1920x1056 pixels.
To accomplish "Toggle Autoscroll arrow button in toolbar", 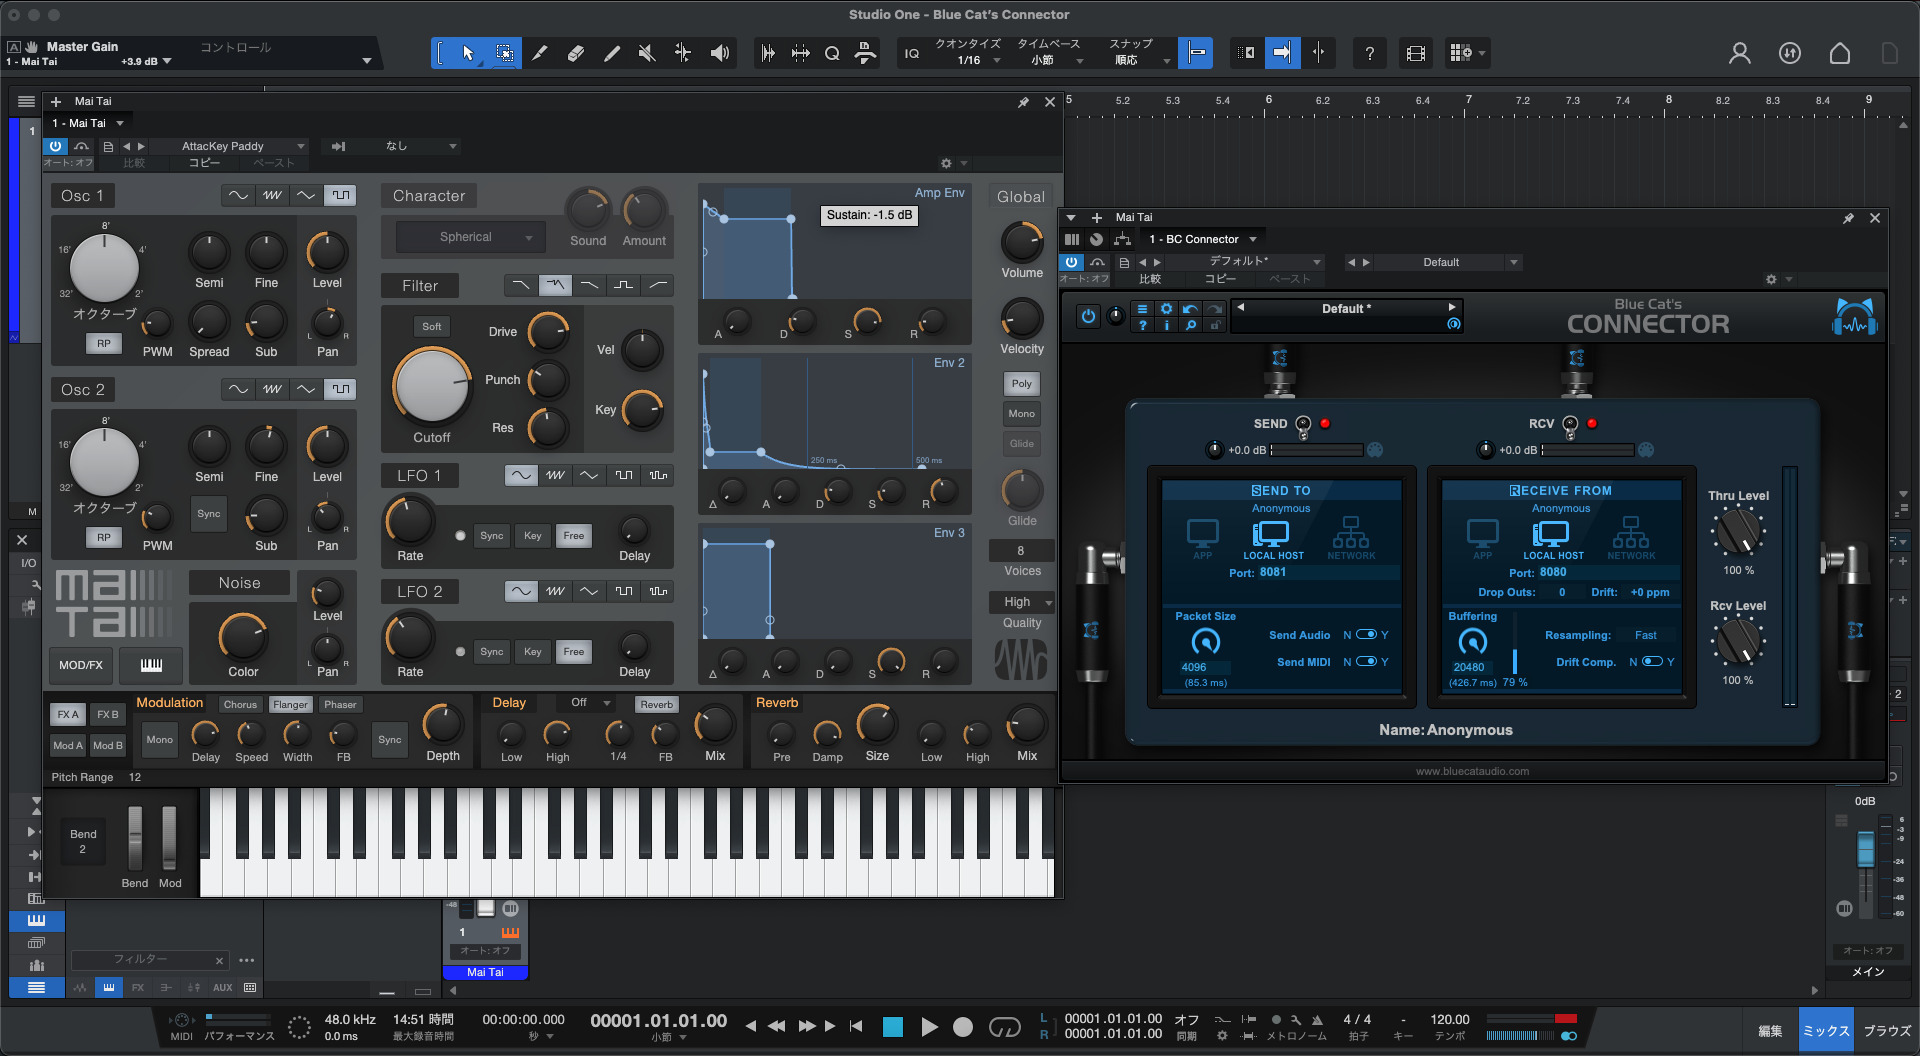I will [x=1282, y=53].
